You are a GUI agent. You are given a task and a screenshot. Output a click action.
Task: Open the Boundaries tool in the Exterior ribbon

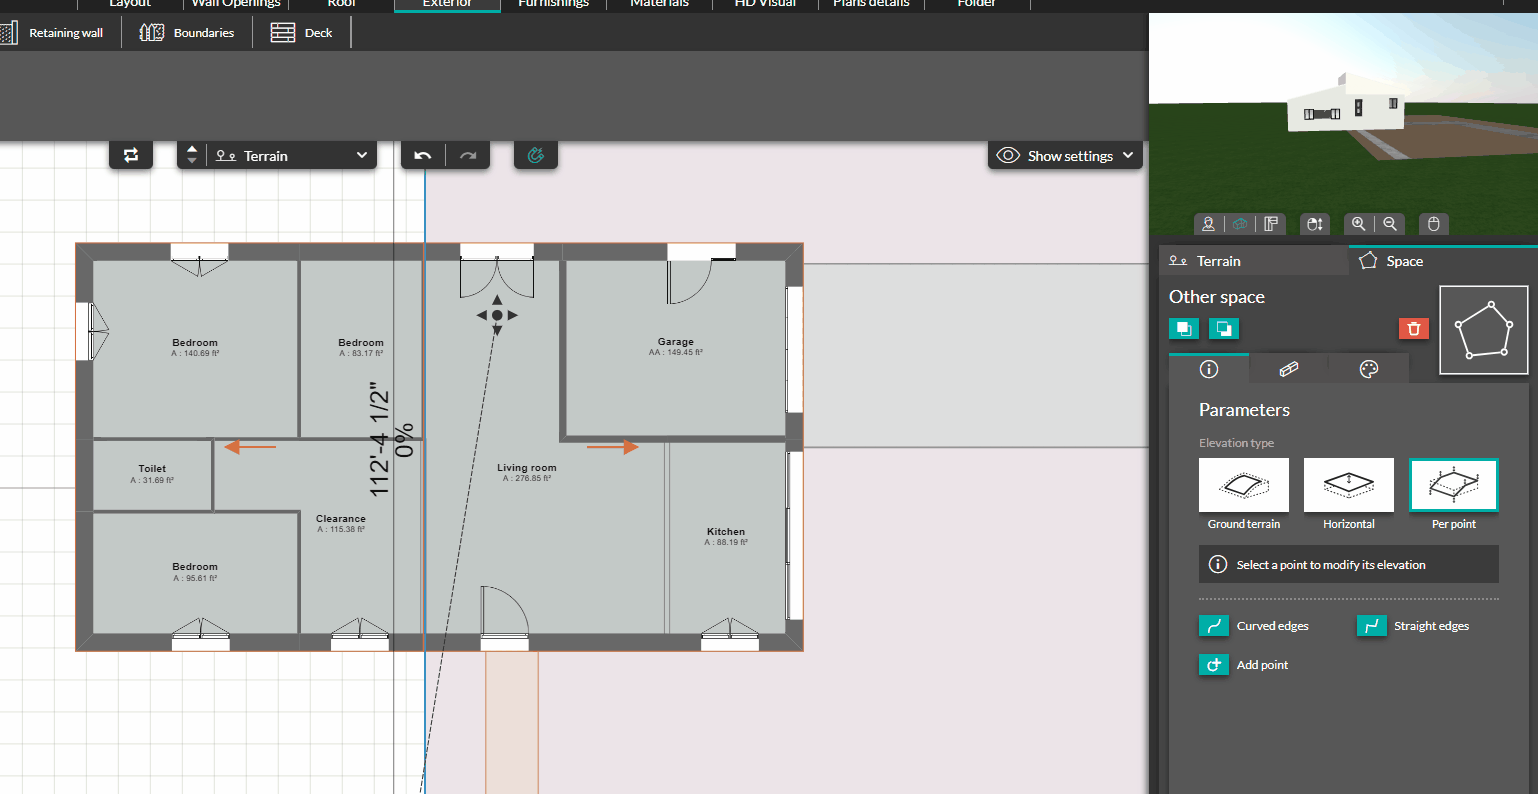[x=186, y=32]
